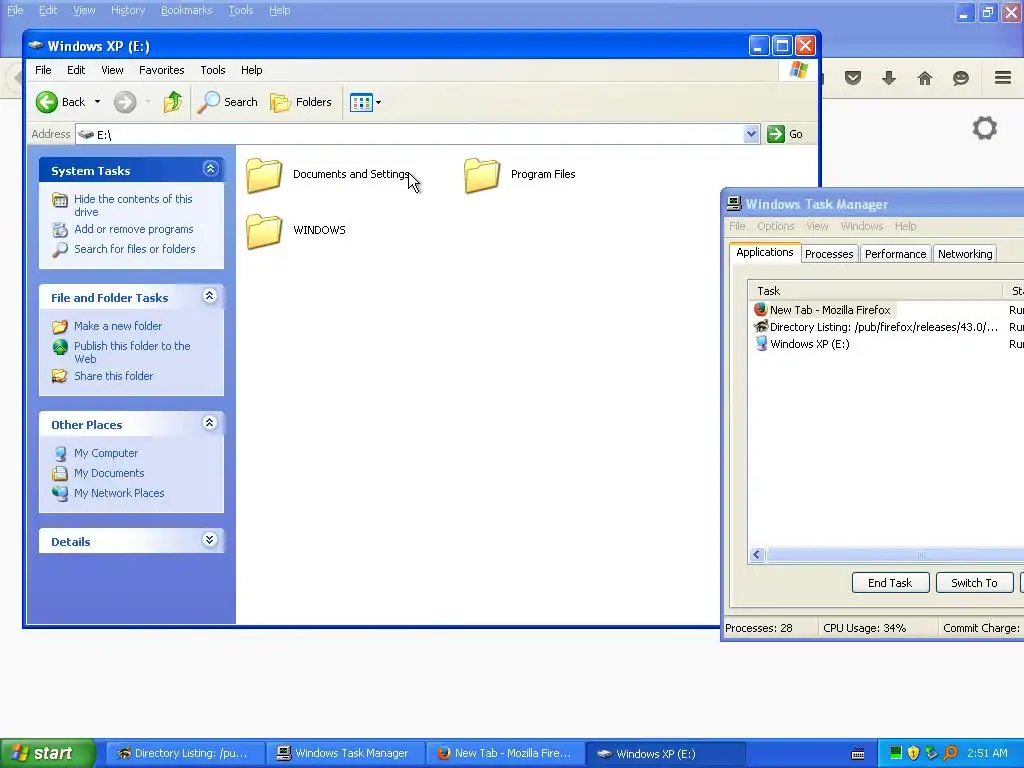The height and width of the screenshot is (768, 1024).
Task: Open My Network Places link
Action: (x=119, y=493)
